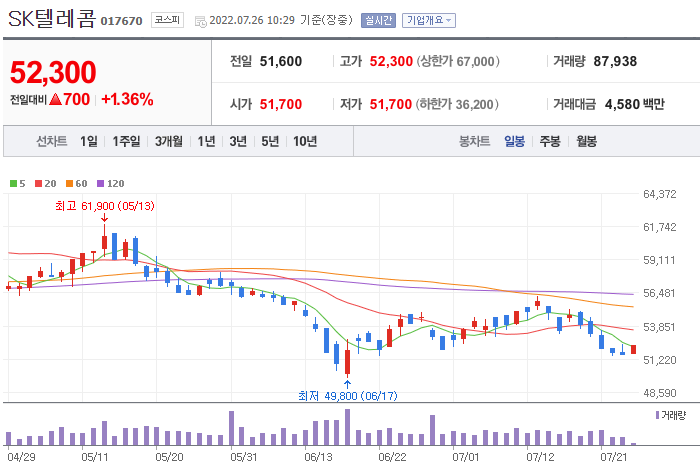Switch to 일봉 candlestick chart
This screenshot has width=700, height=472.
514,142
